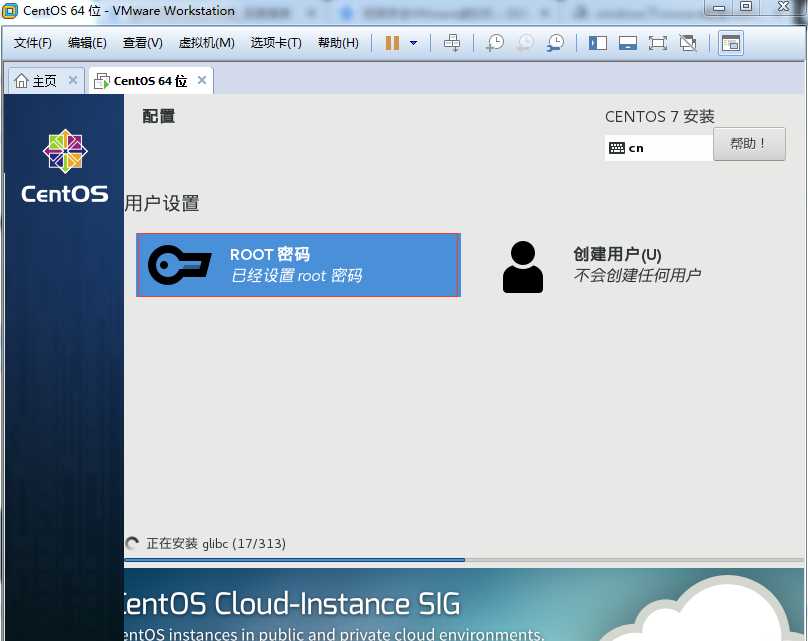Image resolution: width=808 pixels, height=641 pixels.
Task: Open the snapshot manager icon
Action: coord(556,43)
